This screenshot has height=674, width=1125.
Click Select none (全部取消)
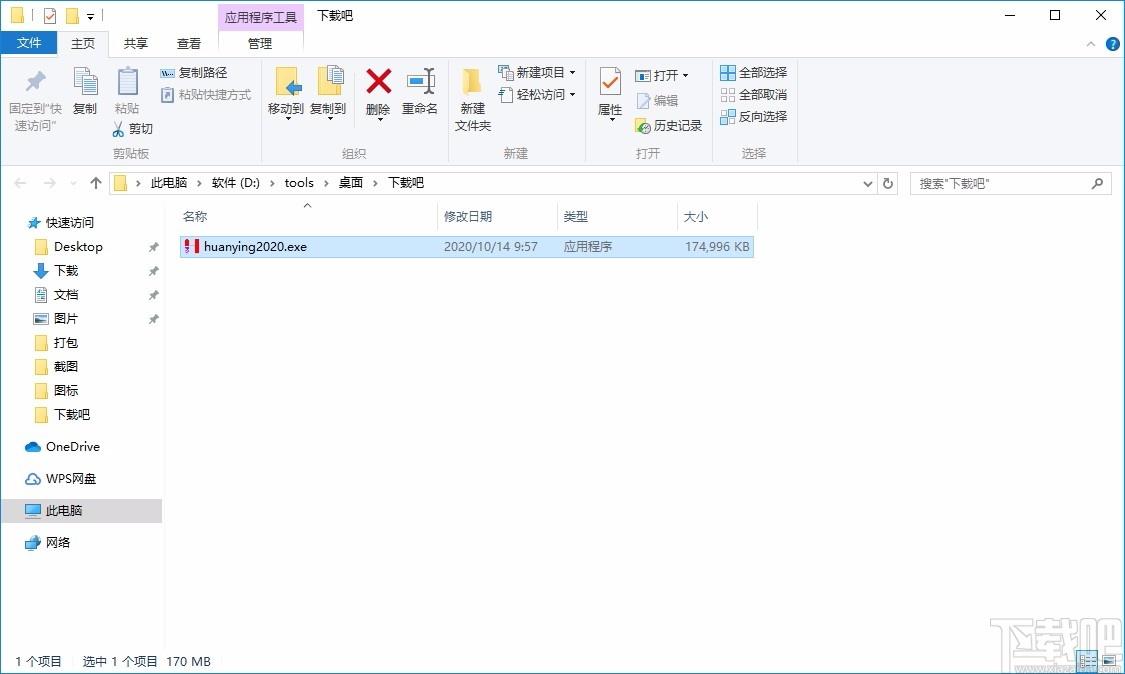pos(753,95)
